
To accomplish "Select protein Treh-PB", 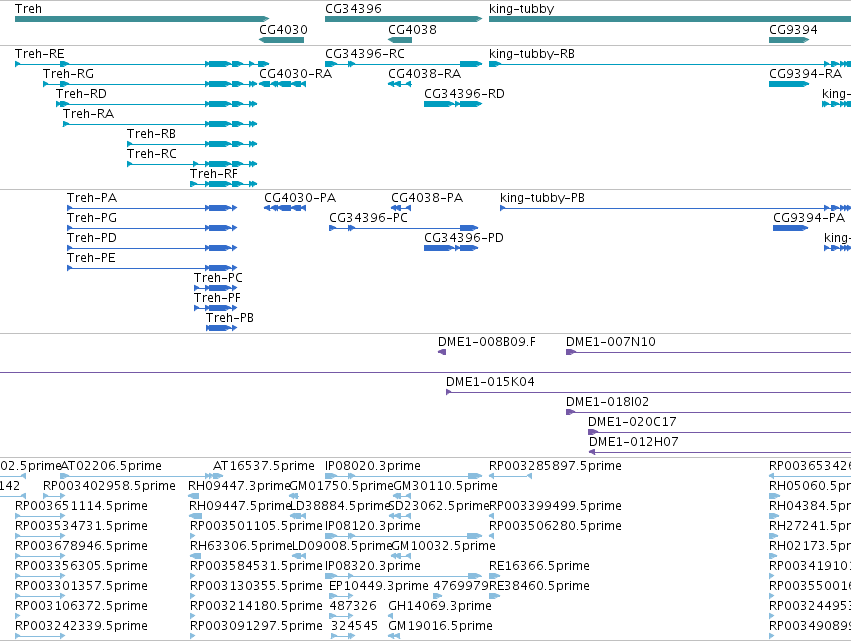I will [x=221, y=328].
